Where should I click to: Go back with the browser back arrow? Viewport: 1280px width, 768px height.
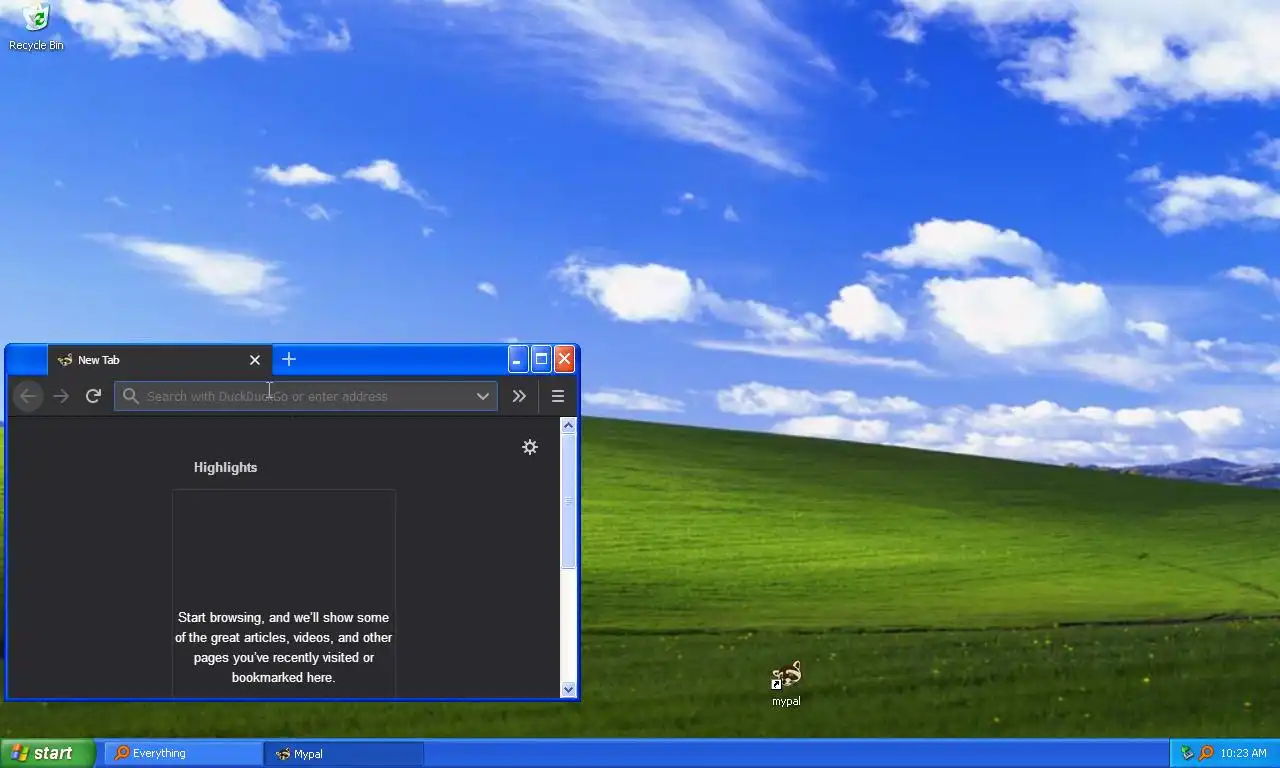[x=28, y=396]
